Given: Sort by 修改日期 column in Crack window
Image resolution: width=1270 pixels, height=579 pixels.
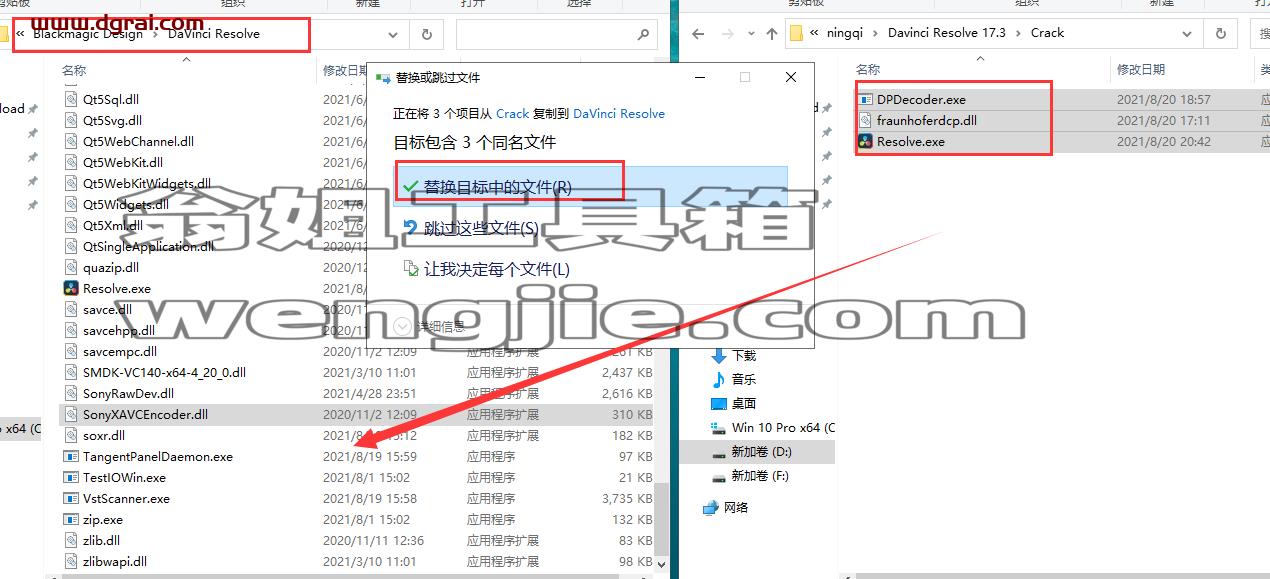Looking at the screenshot, I should click(x=1141, y=70).
